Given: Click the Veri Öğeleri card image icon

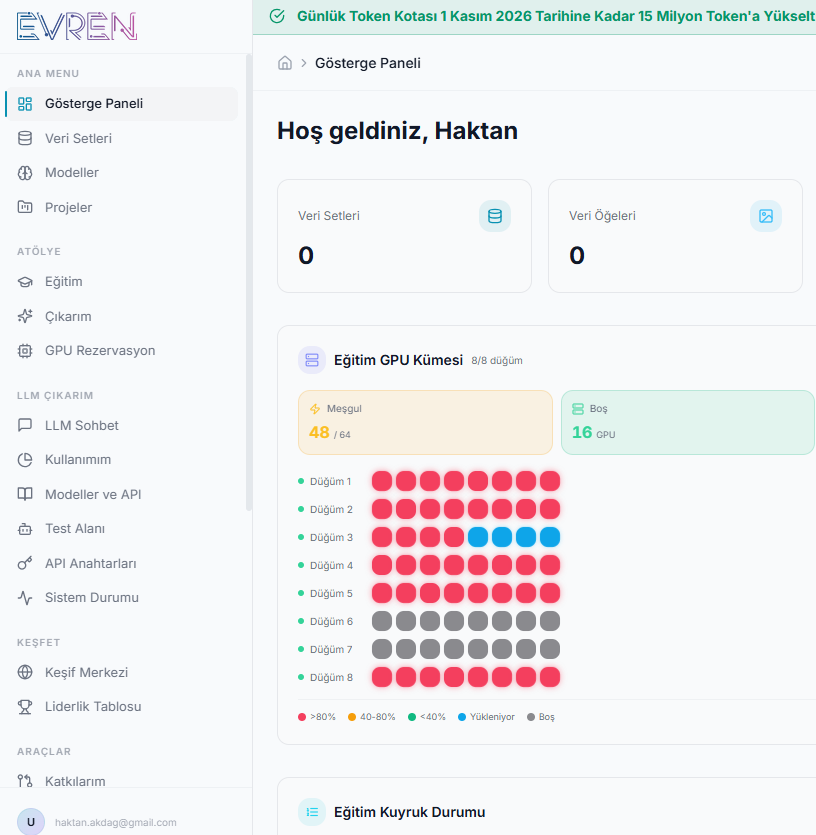Looking at the screenshot, I should pyautogui.click(x=766, y=216).
